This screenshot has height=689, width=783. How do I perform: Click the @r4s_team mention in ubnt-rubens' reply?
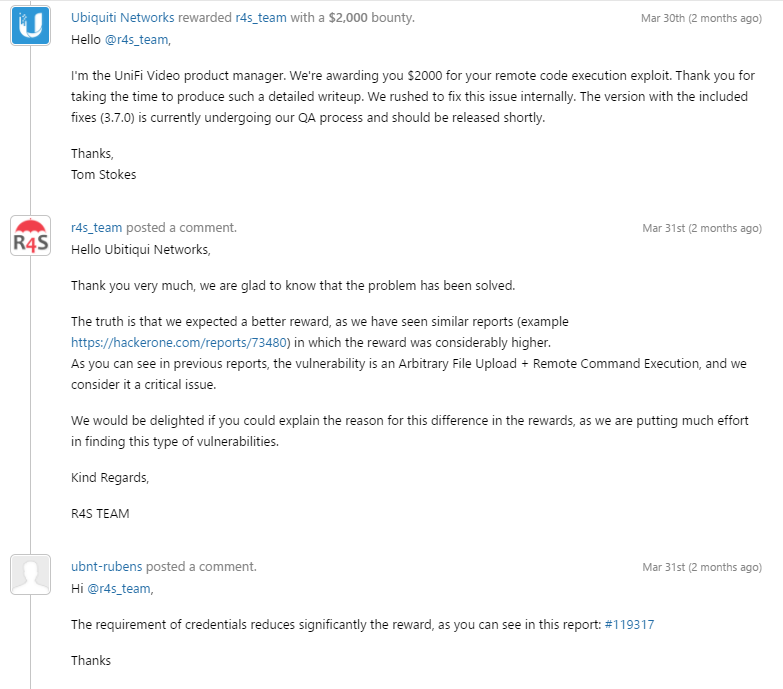tap(119, 589)
